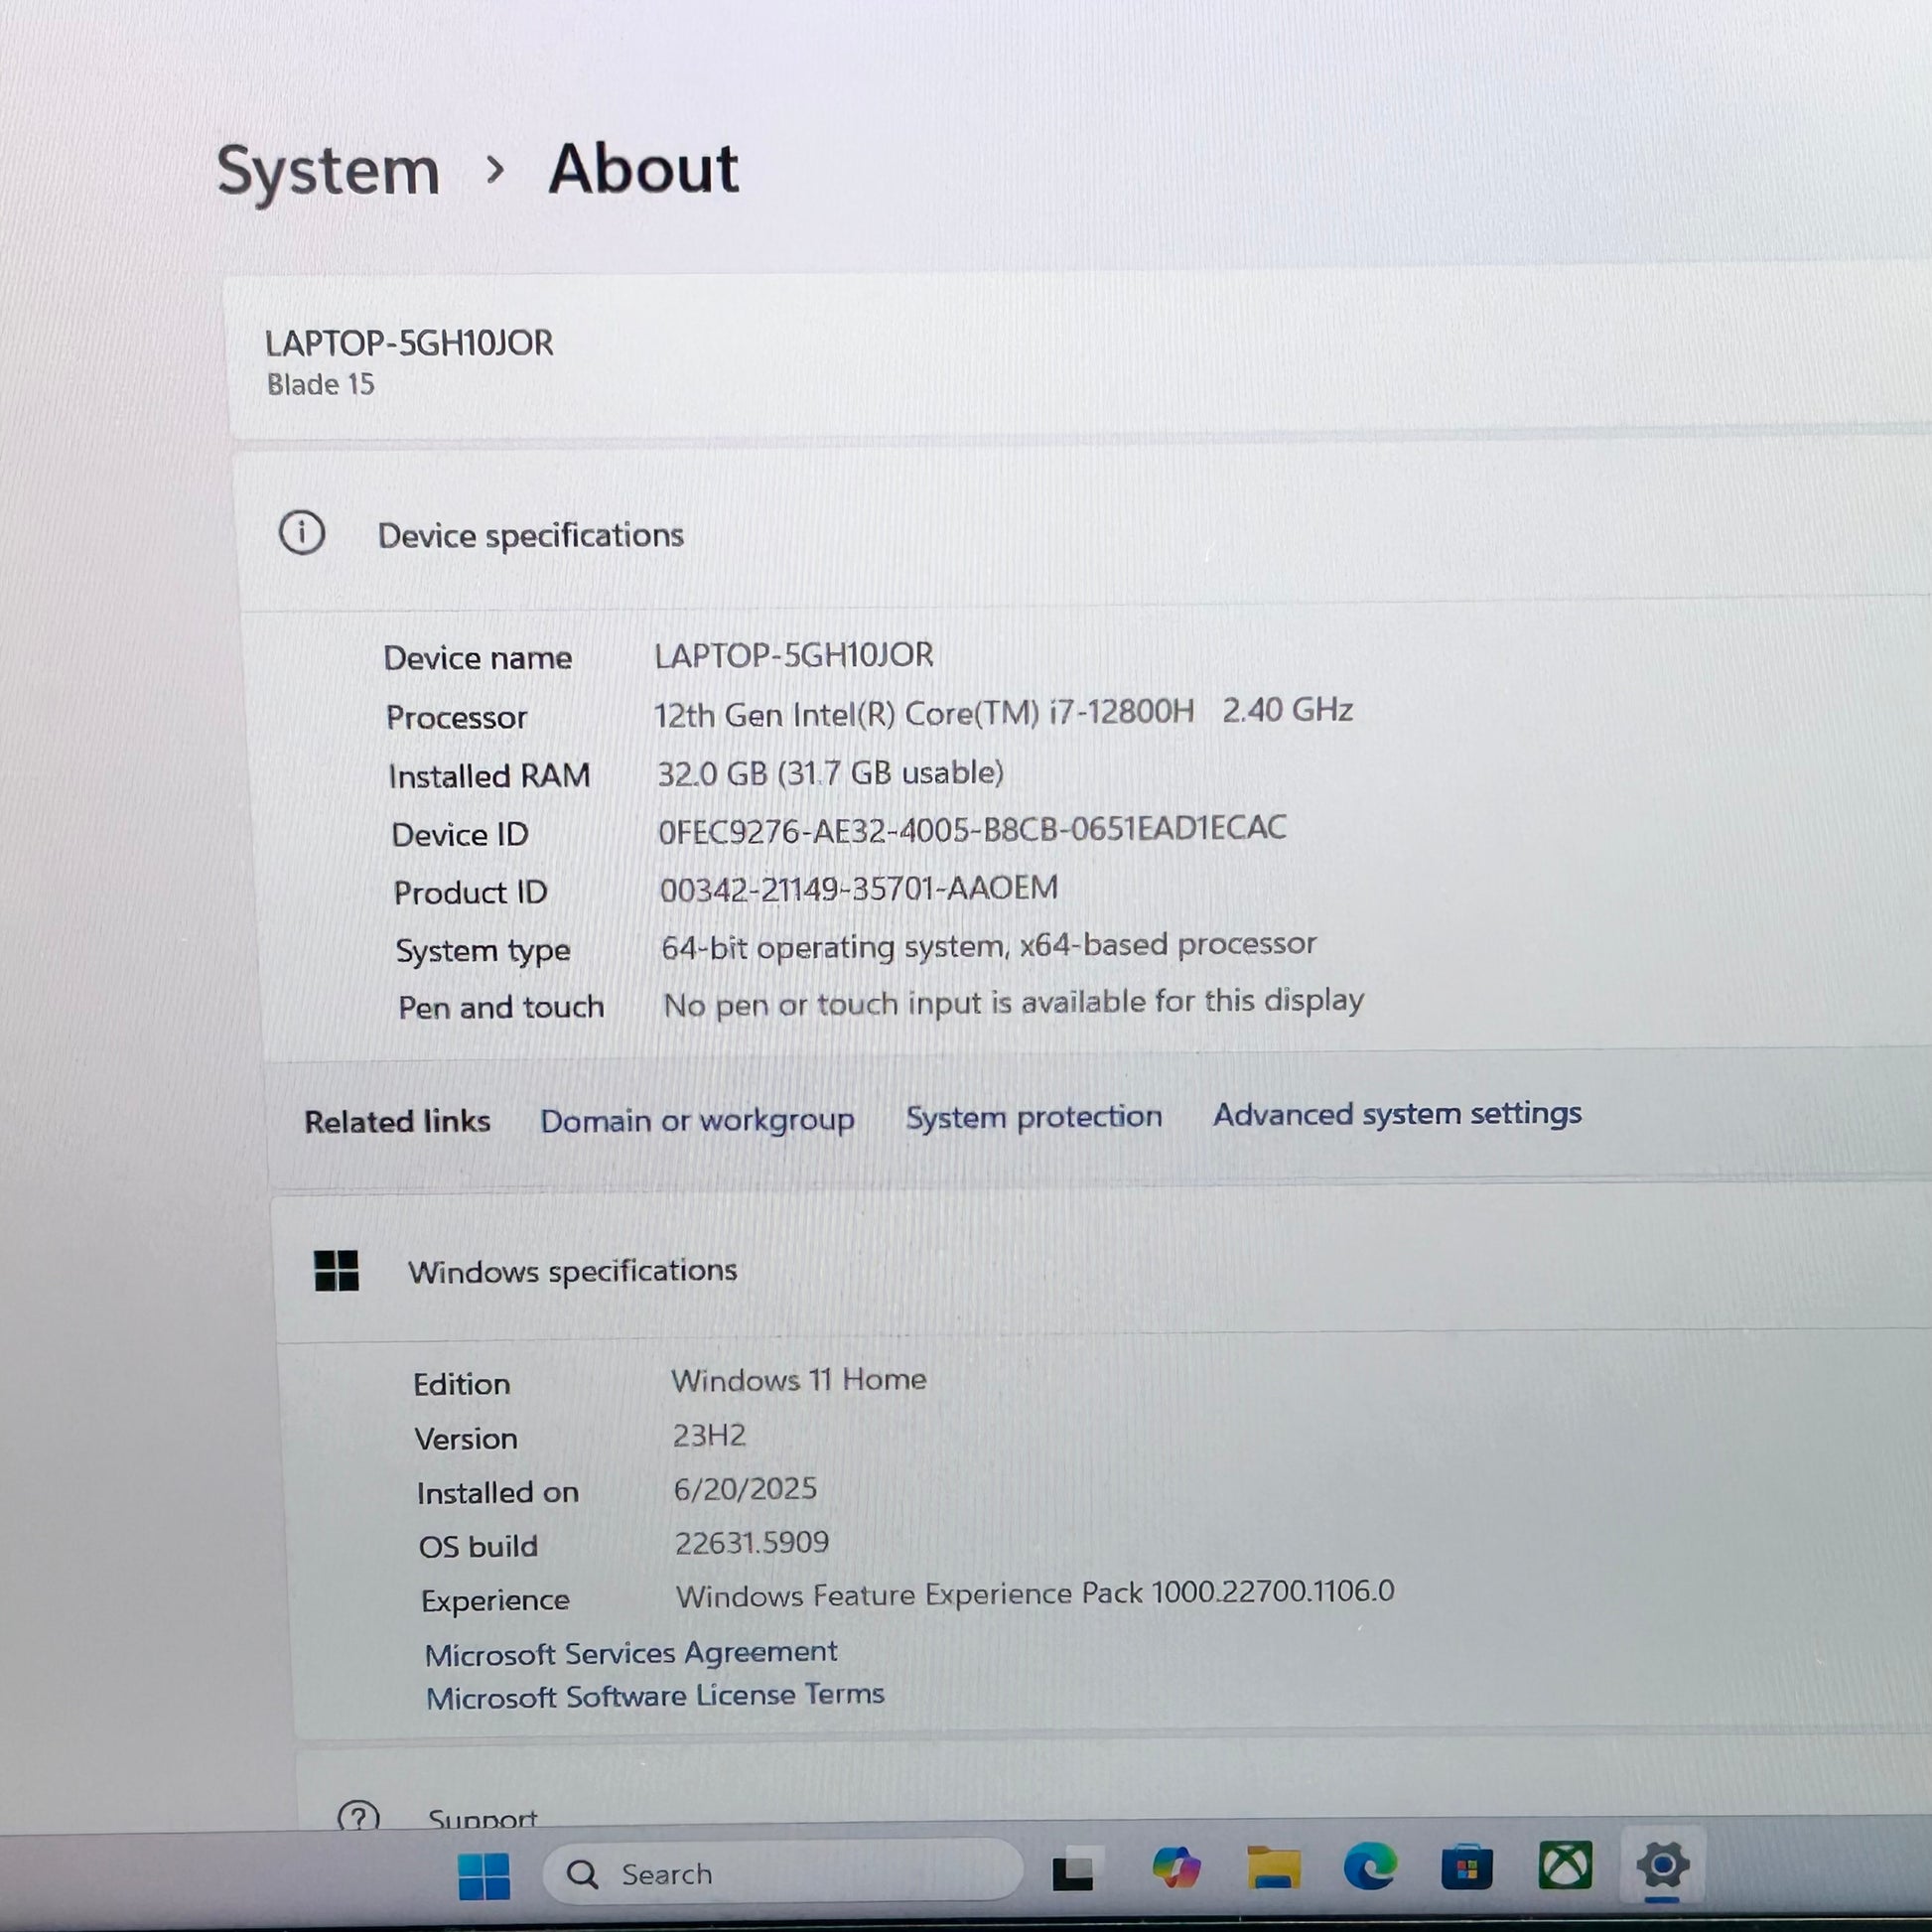Open the Domain or workgroup link
This screenshot has height=1932, width=1932.
(x=697, y=1120)
